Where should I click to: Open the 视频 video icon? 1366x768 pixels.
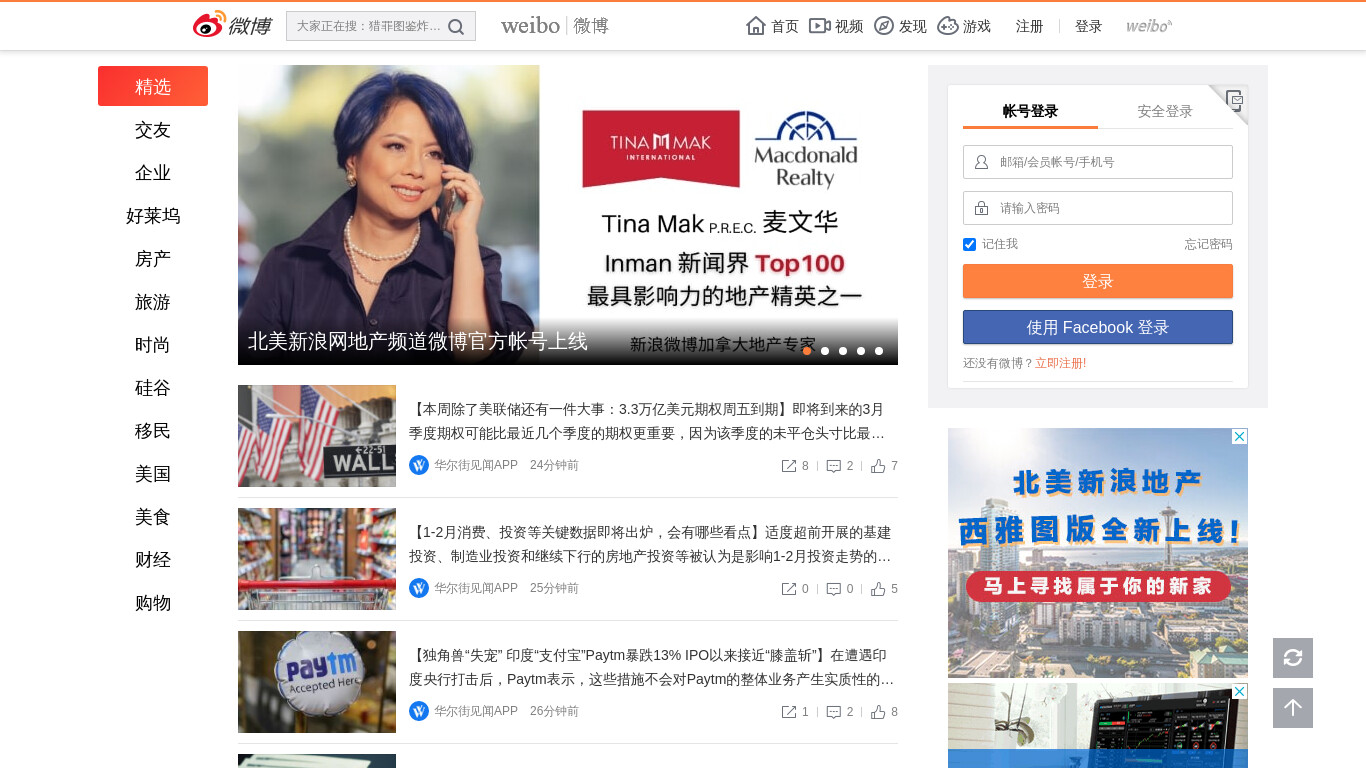[820, 26]
